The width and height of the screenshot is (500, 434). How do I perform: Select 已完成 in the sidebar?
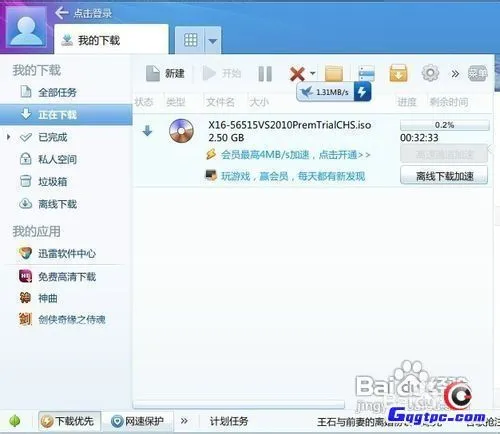click(x=53, y=137)
